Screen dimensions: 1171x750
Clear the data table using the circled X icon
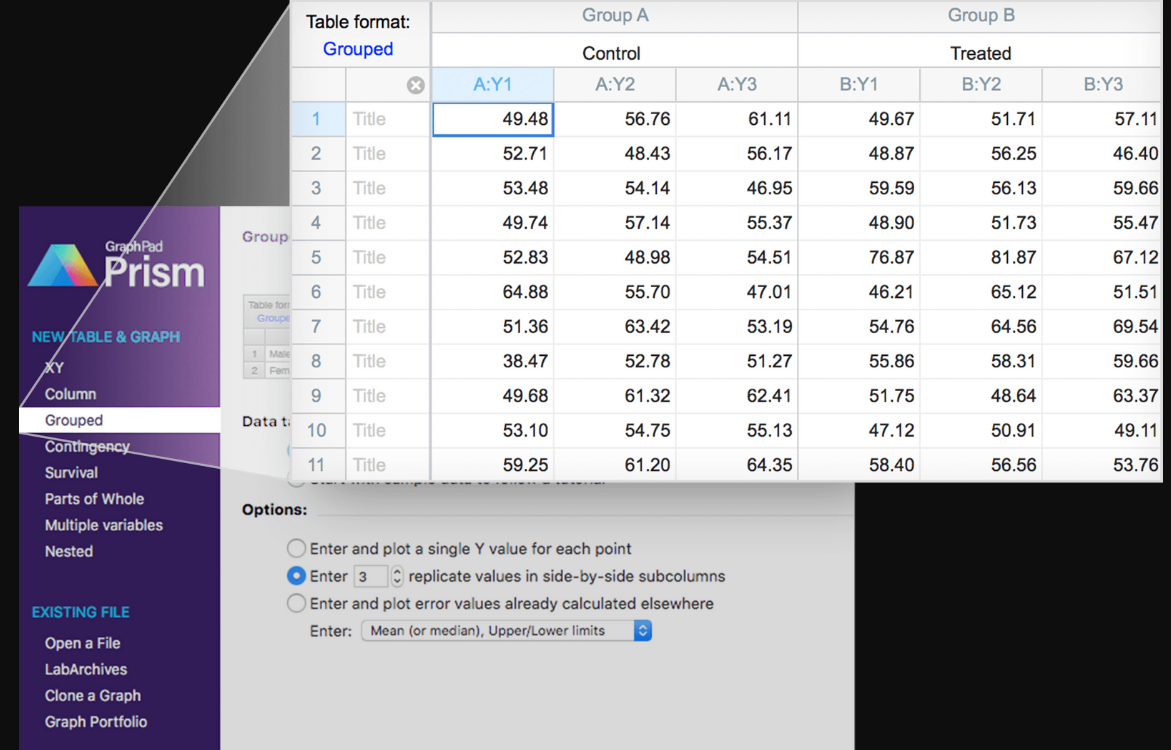(416, 85)
